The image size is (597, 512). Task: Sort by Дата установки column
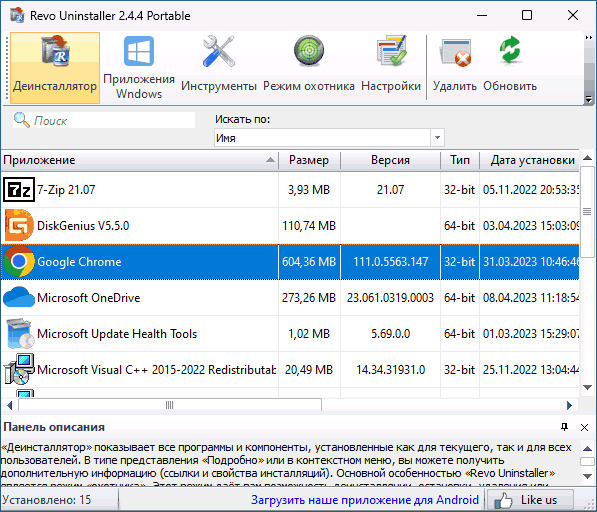(x=530, y=160)
